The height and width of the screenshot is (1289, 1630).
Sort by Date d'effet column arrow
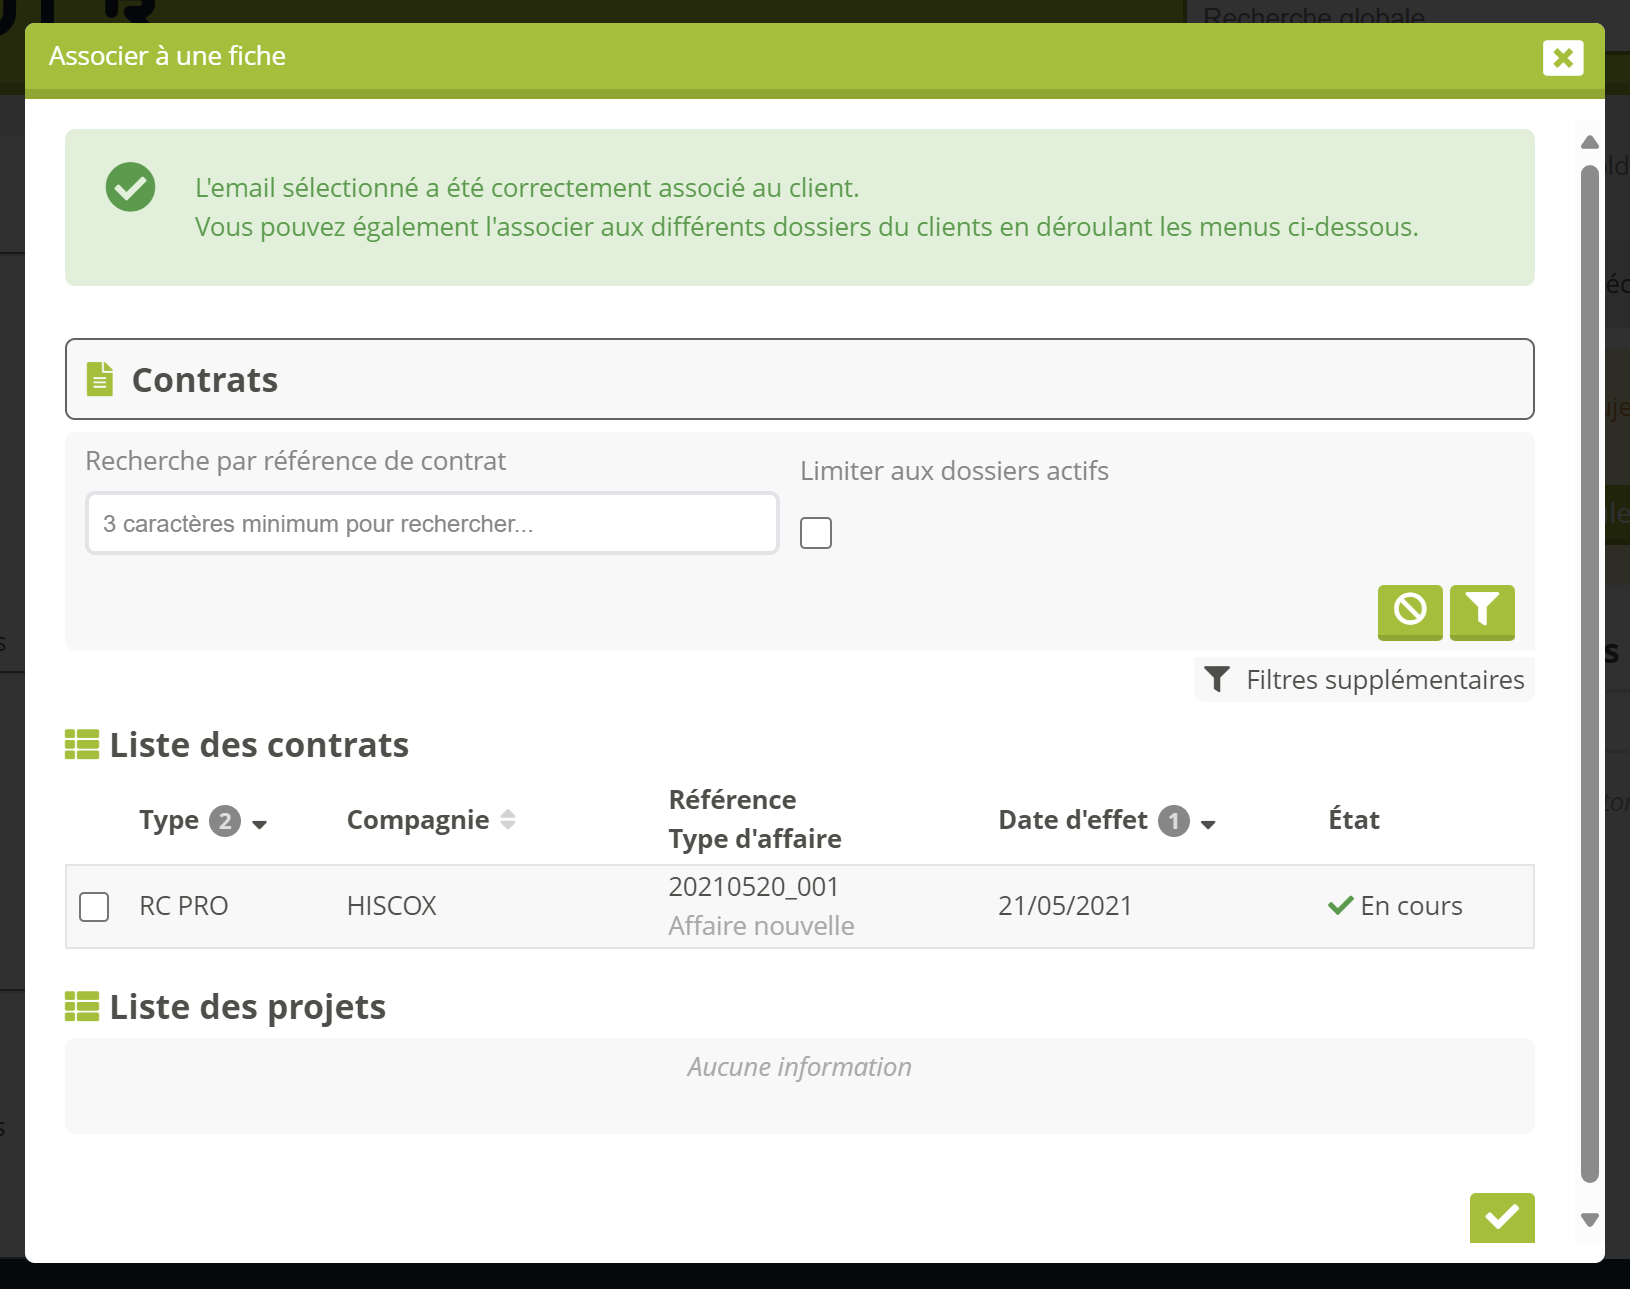pos(1208,824)
